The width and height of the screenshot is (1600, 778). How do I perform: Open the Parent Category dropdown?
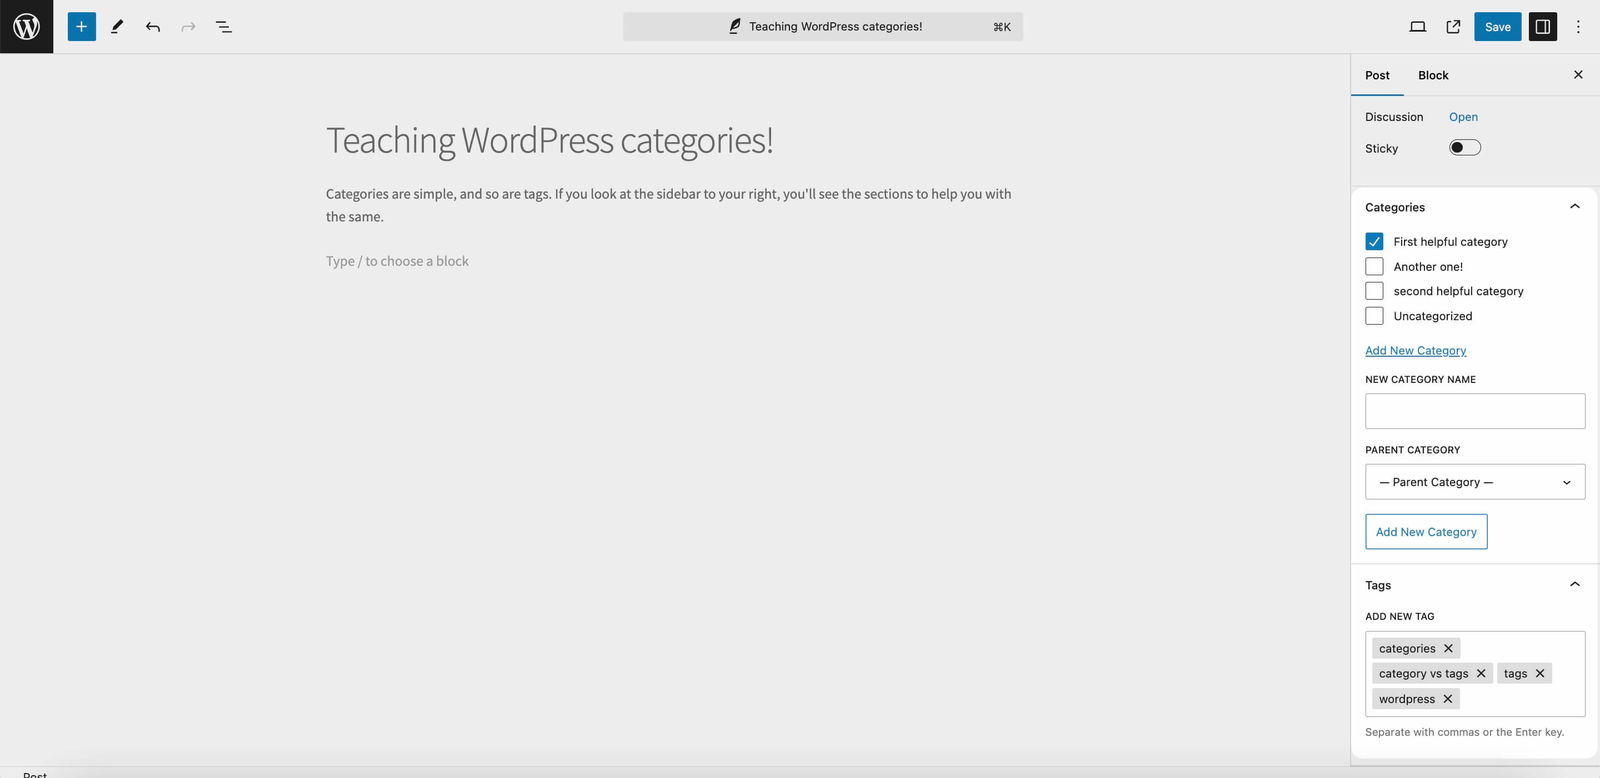tap(1474, 482)
